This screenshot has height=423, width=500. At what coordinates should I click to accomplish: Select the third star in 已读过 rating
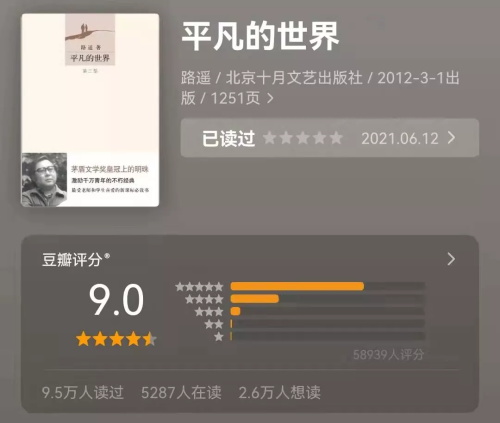tap(303, 138)
